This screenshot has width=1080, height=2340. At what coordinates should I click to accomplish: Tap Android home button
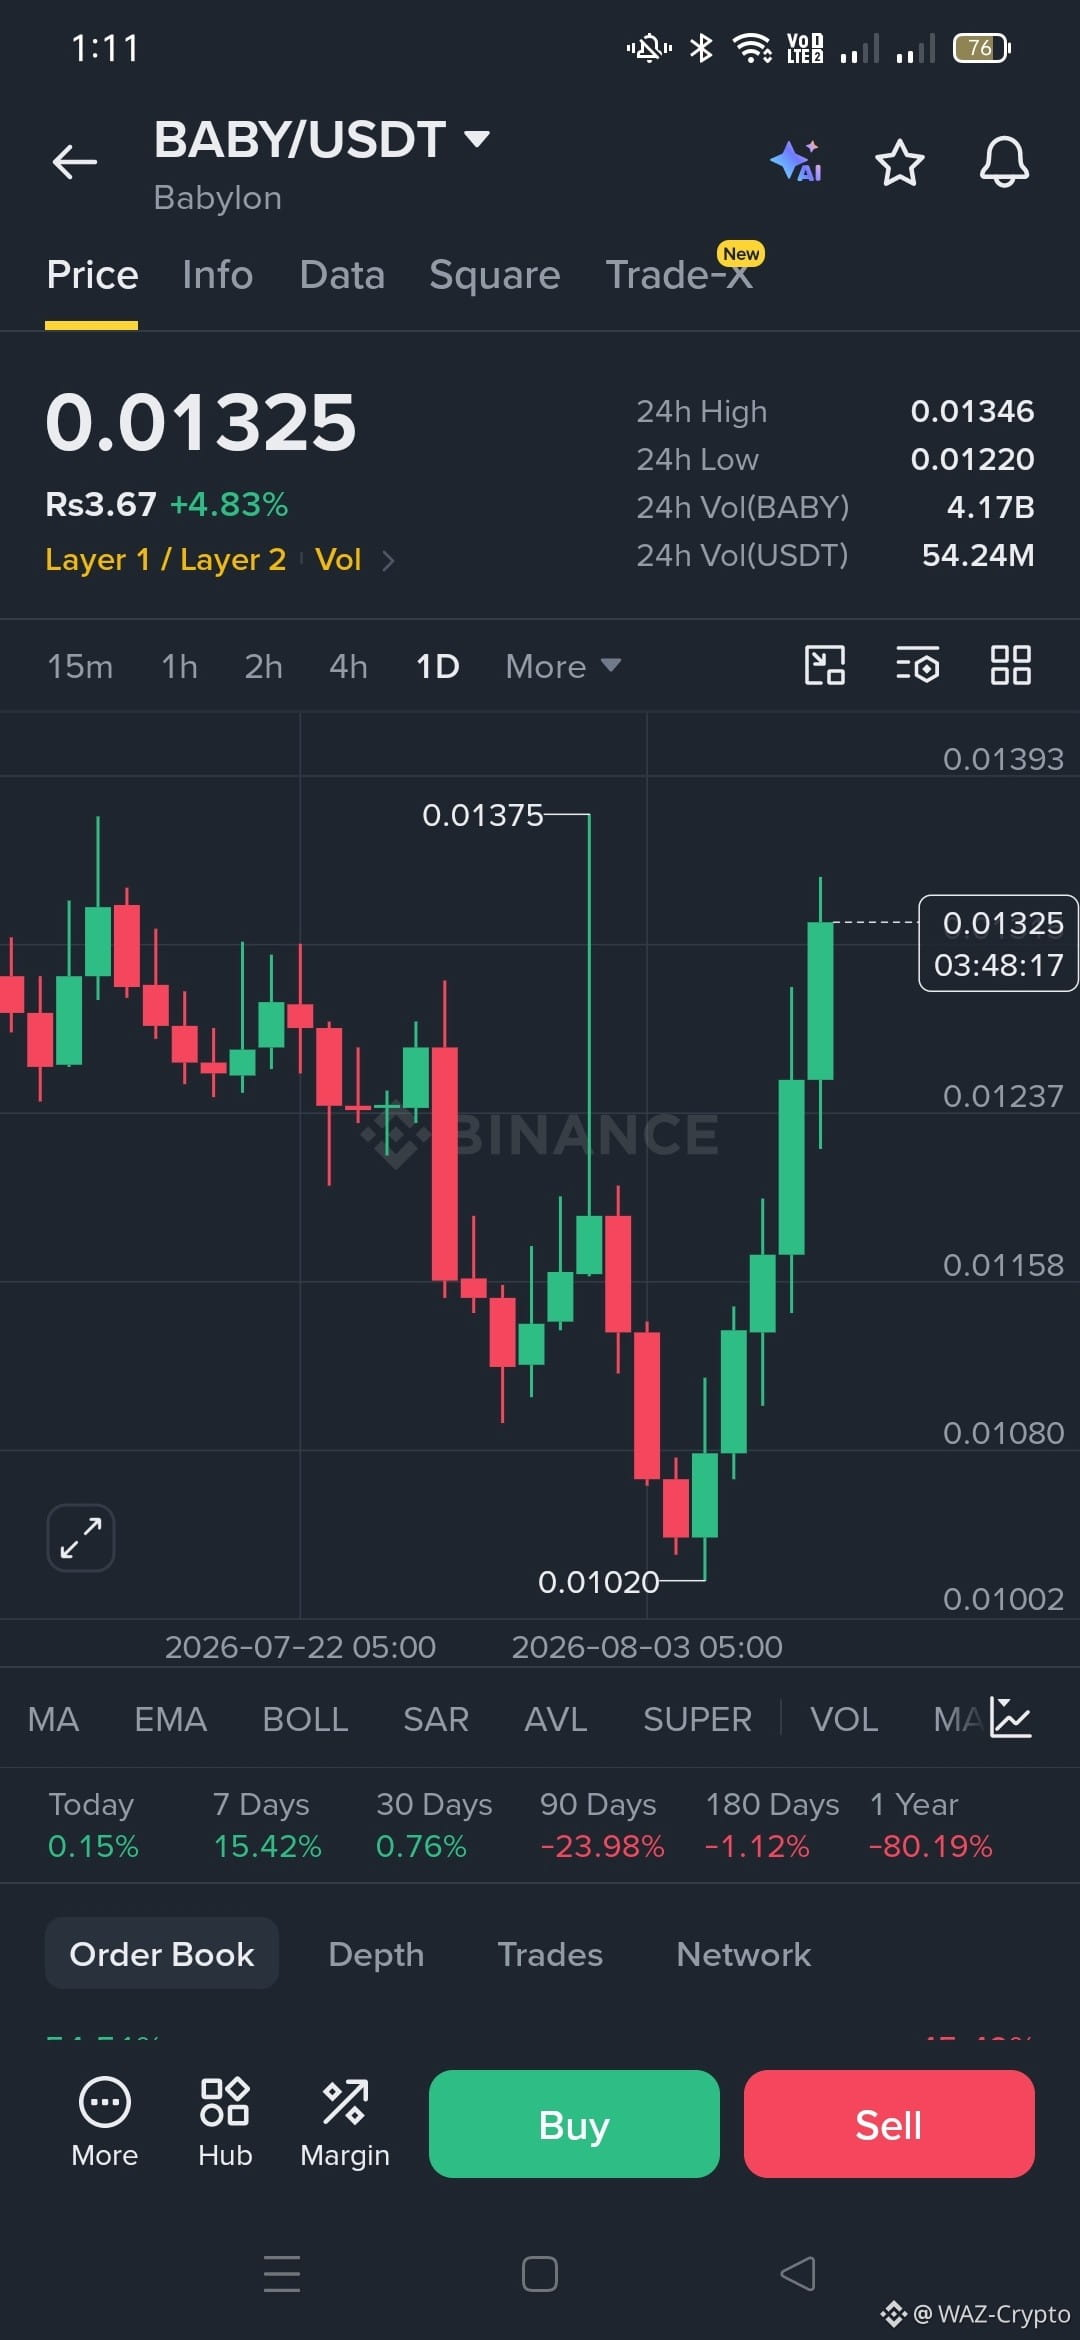click(x=540, y=2274)
